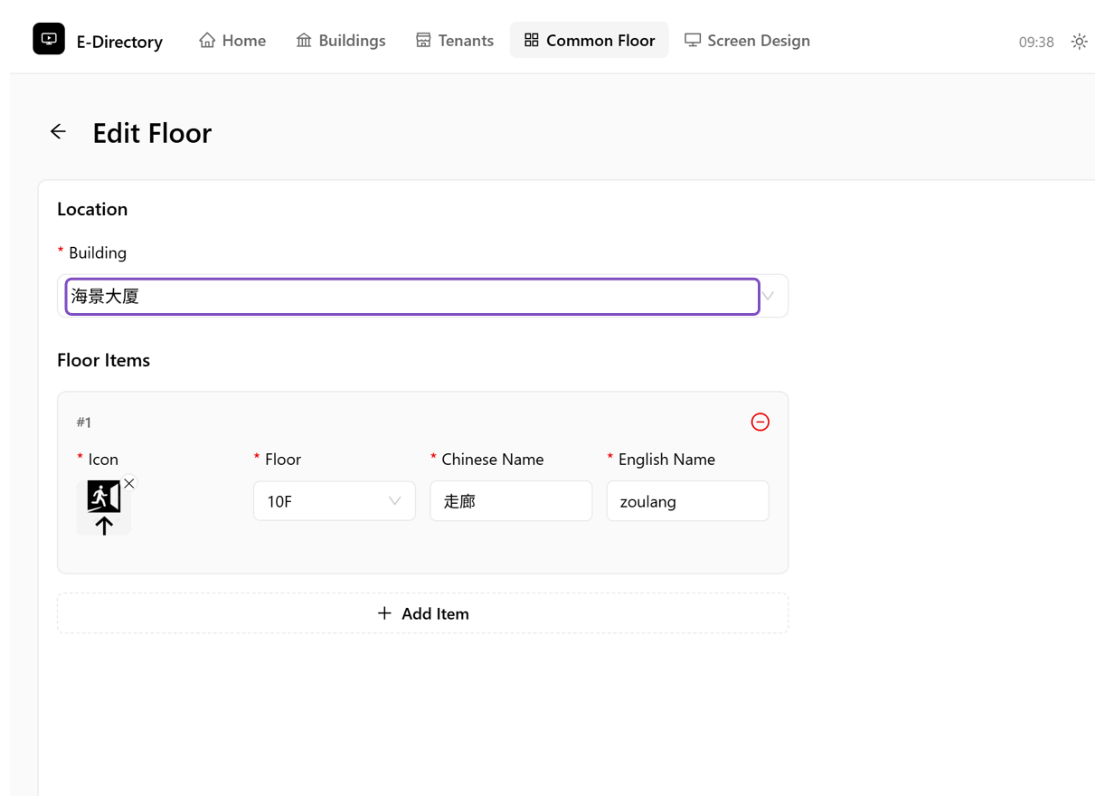Go back using the left arrow
Viewport: 1105px width, 807px height.
tap(58, 132)
